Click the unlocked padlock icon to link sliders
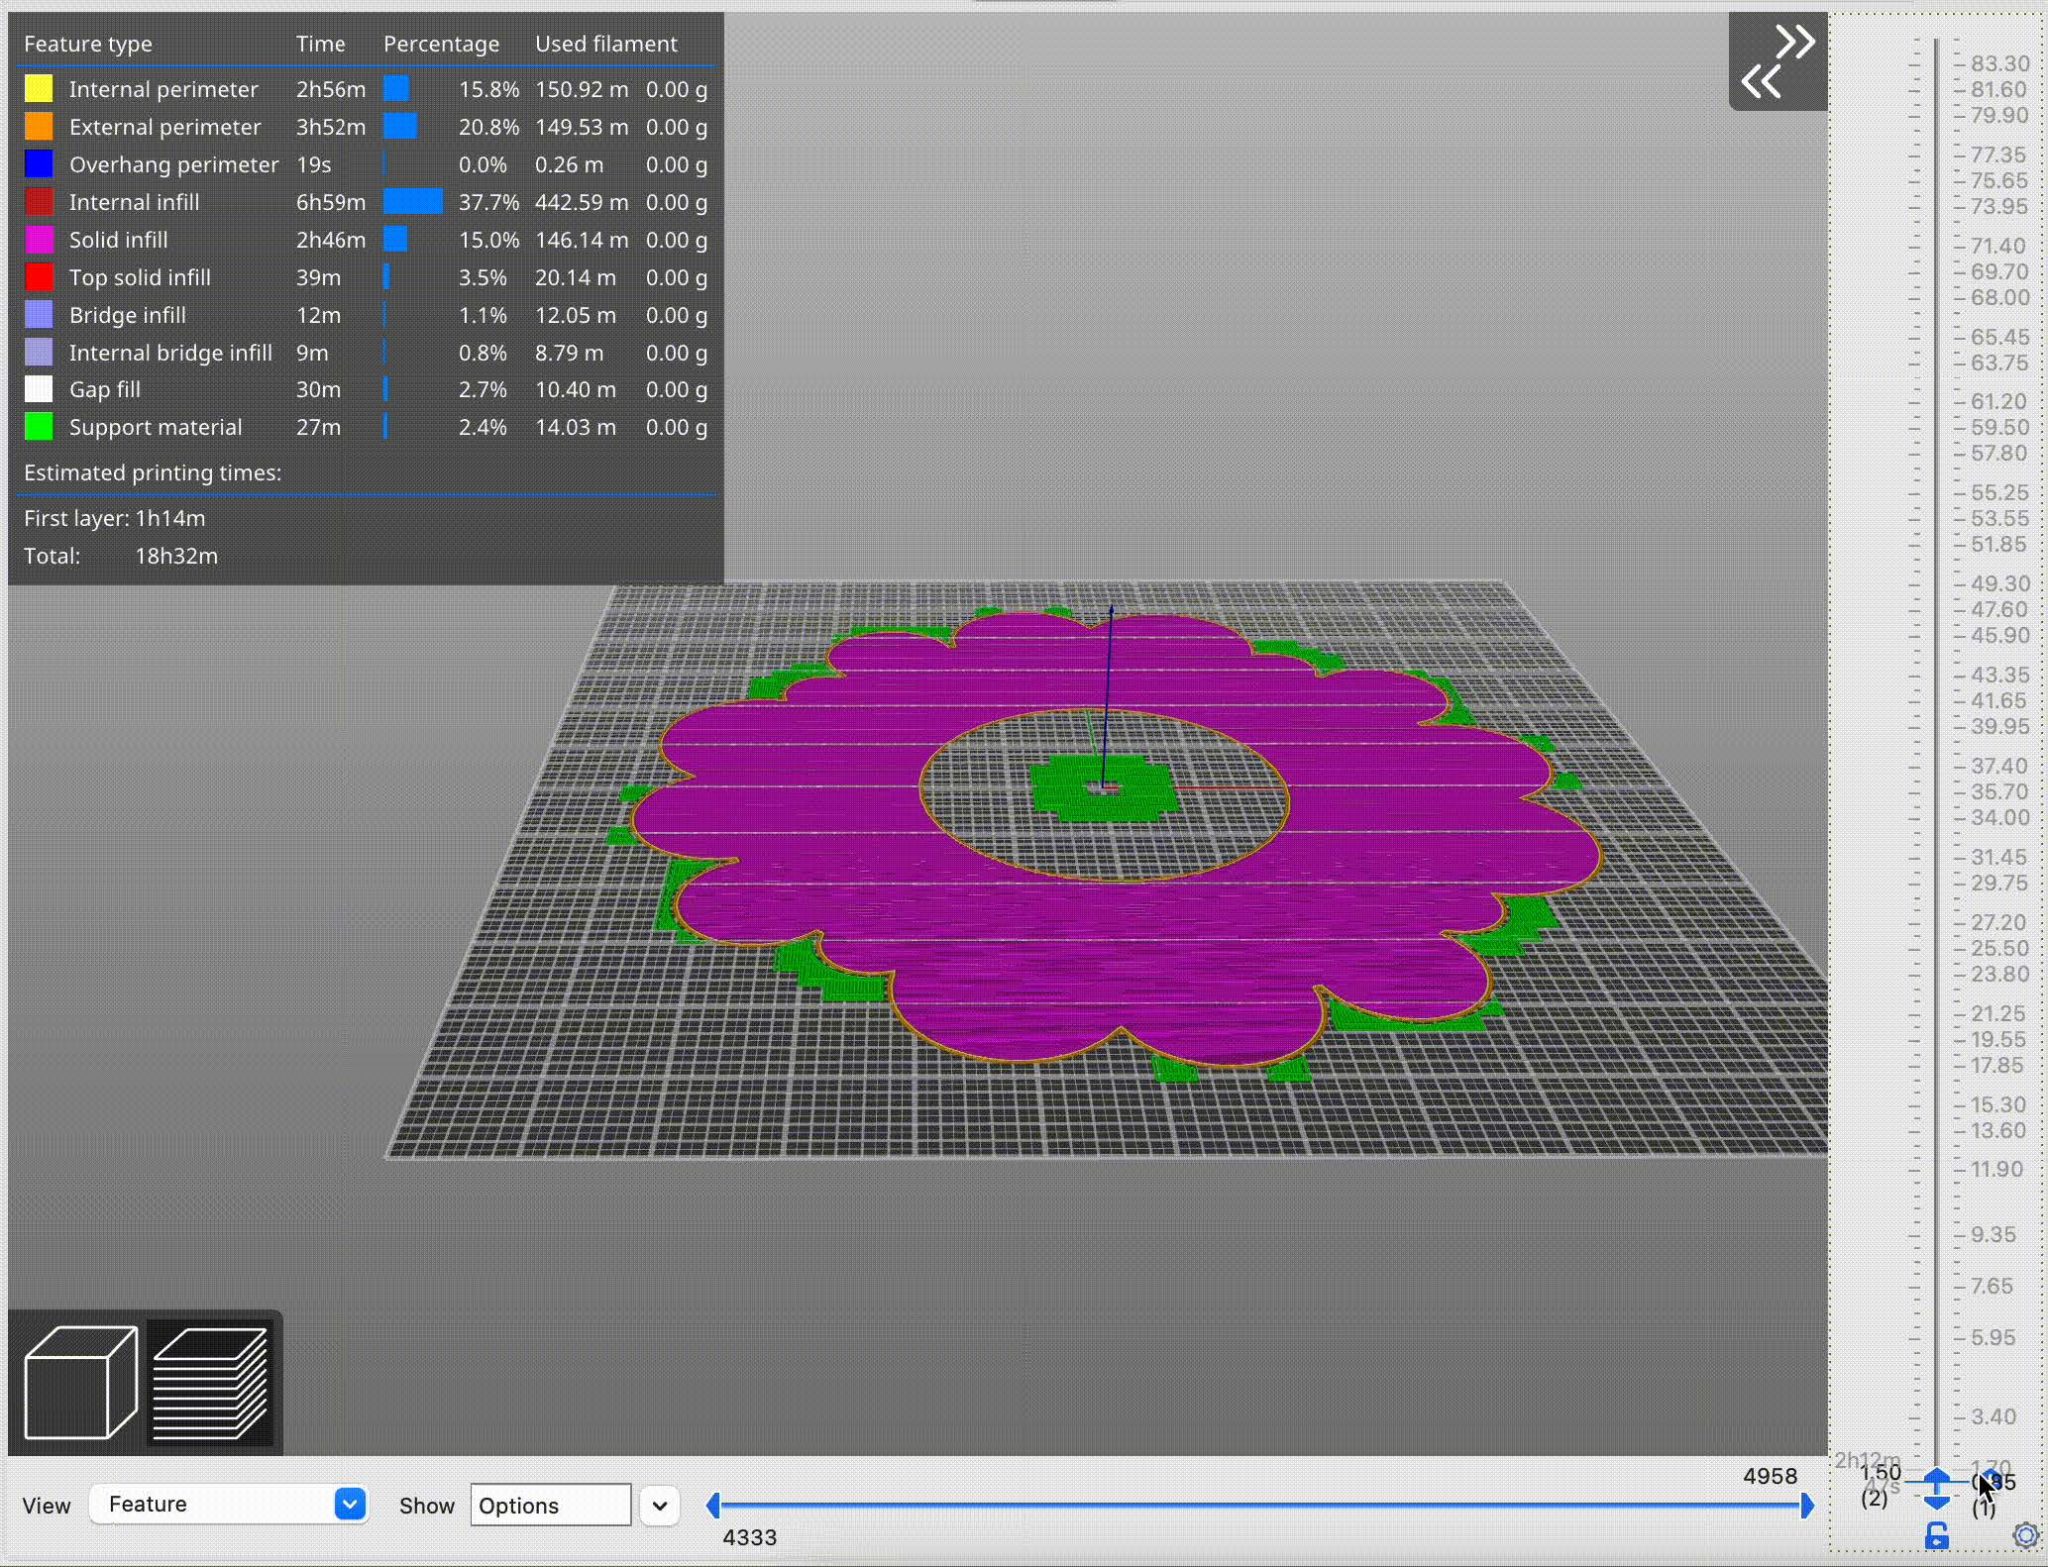Viewport: 2048px width, 1567px height. tap(1938, 1533)
